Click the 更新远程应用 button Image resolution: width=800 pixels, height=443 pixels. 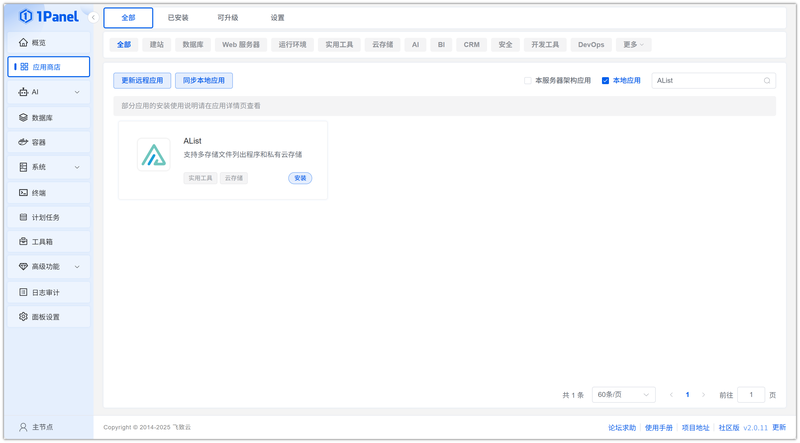point(142,81)
